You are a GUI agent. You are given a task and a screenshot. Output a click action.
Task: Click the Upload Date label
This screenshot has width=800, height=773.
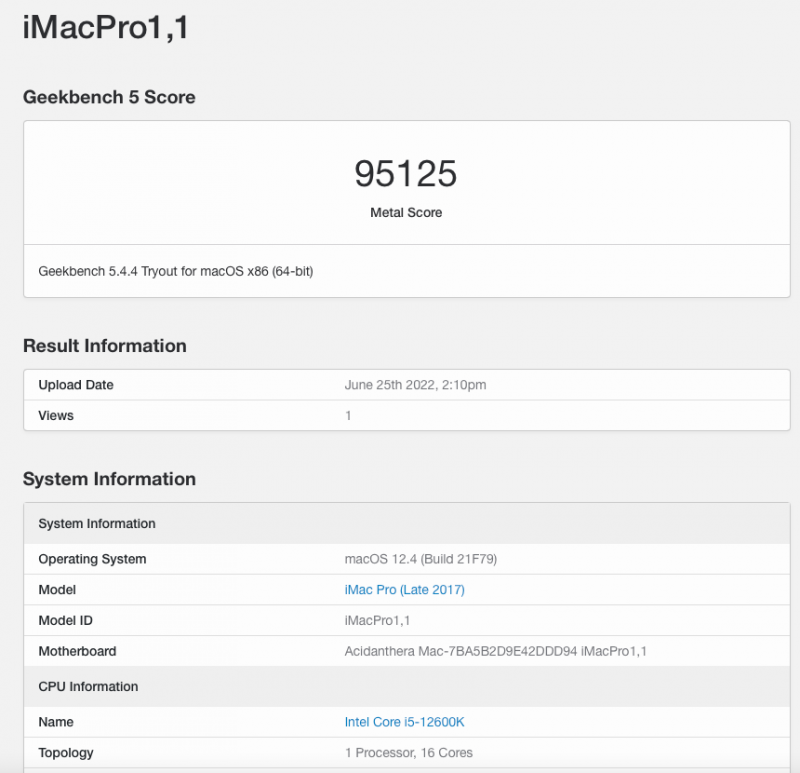pyautogui.click(x=76, y=385)
